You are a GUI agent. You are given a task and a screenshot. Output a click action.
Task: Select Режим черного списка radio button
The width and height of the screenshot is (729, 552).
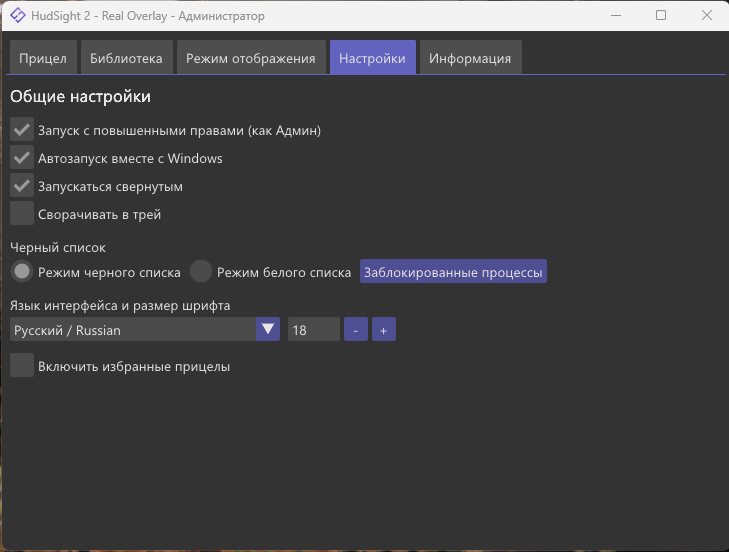(22, 272)
